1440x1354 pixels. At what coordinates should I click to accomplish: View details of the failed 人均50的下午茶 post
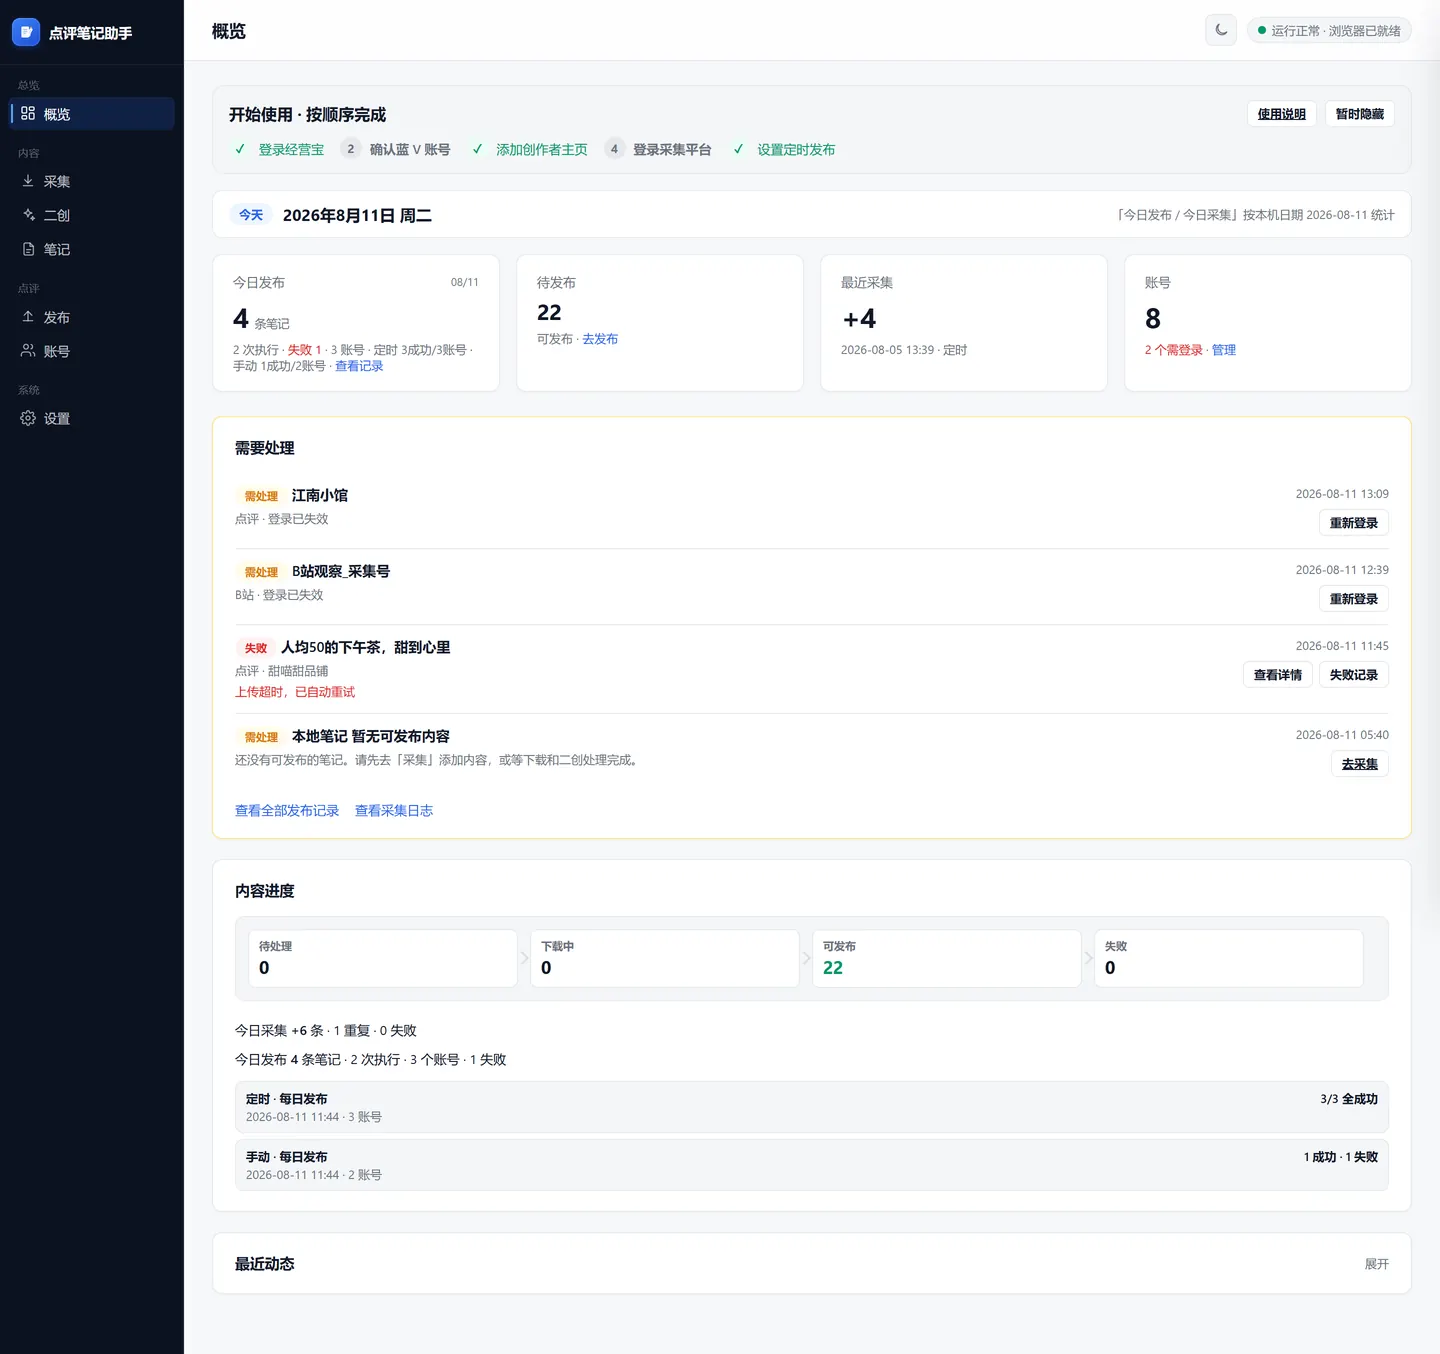click(1278, 675)
